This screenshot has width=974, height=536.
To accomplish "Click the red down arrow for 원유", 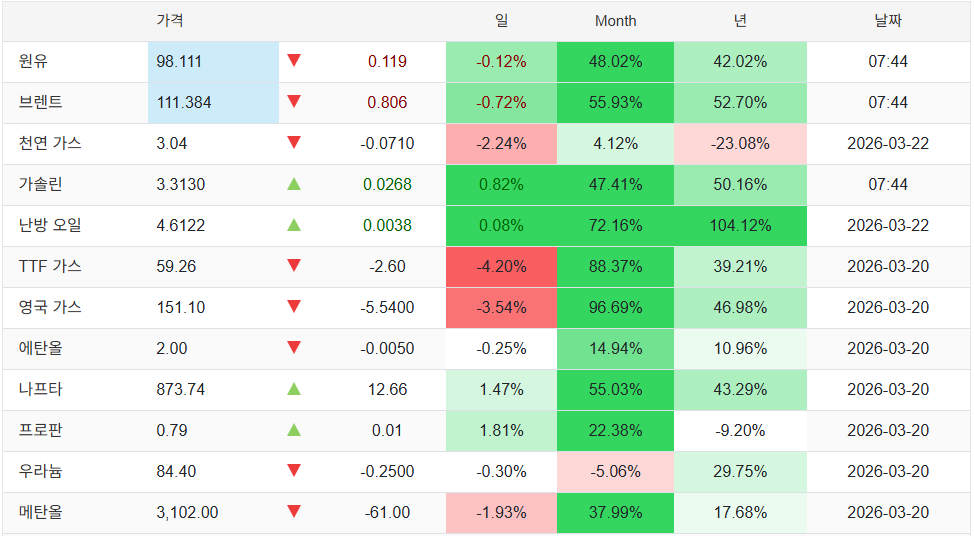I will [294, 61].
